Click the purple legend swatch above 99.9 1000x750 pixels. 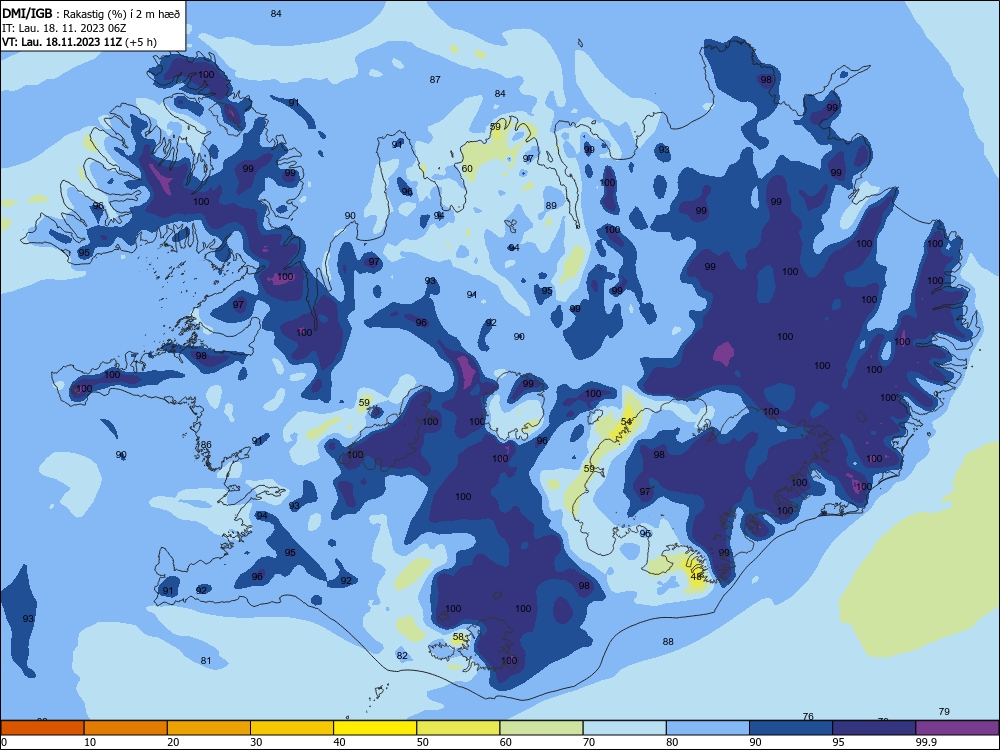(957, 728)
